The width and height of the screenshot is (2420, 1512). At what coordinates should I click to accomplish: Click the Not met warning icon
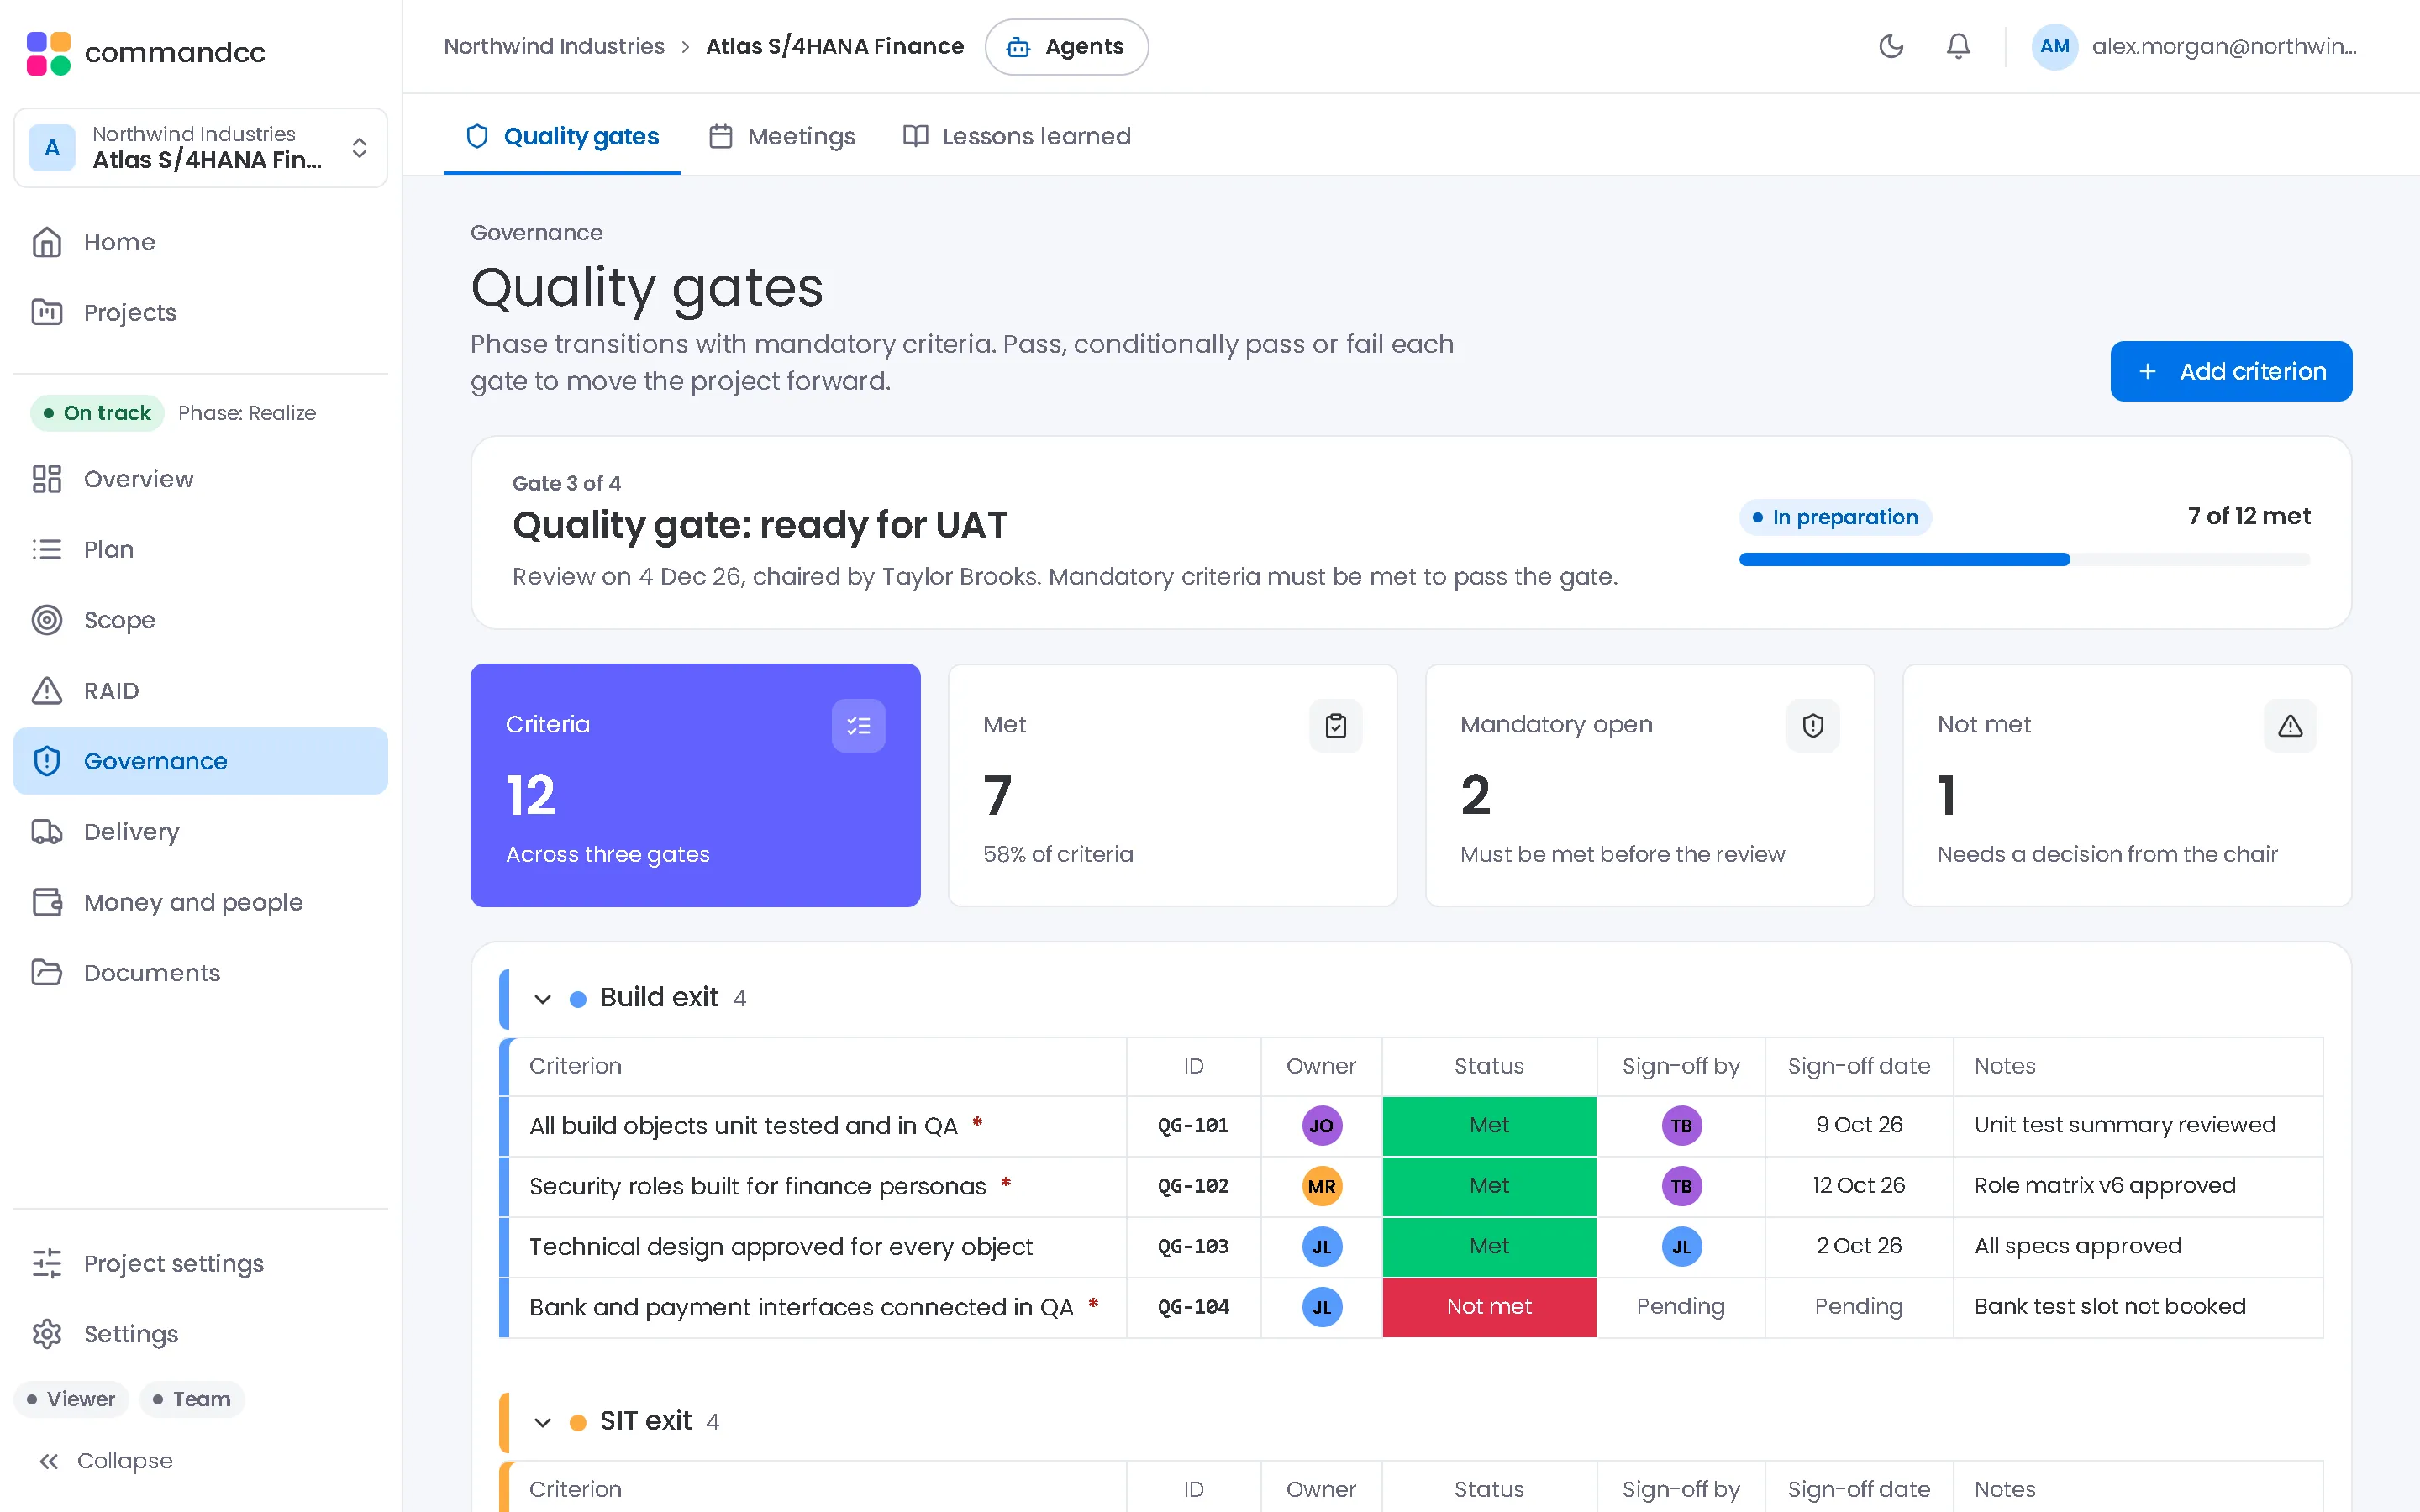[x=2290, y=725]
